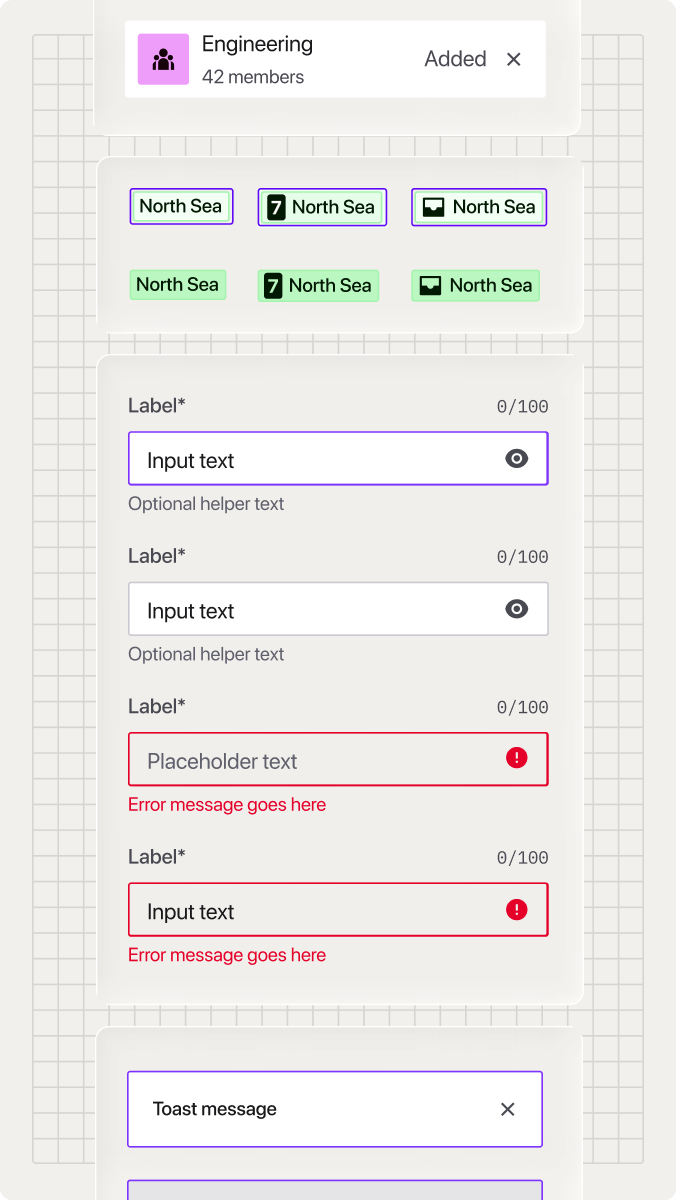Dismiss the Engineering row with the X
Viewport: 676px width, 1200px height.
[x=514, y=59]
